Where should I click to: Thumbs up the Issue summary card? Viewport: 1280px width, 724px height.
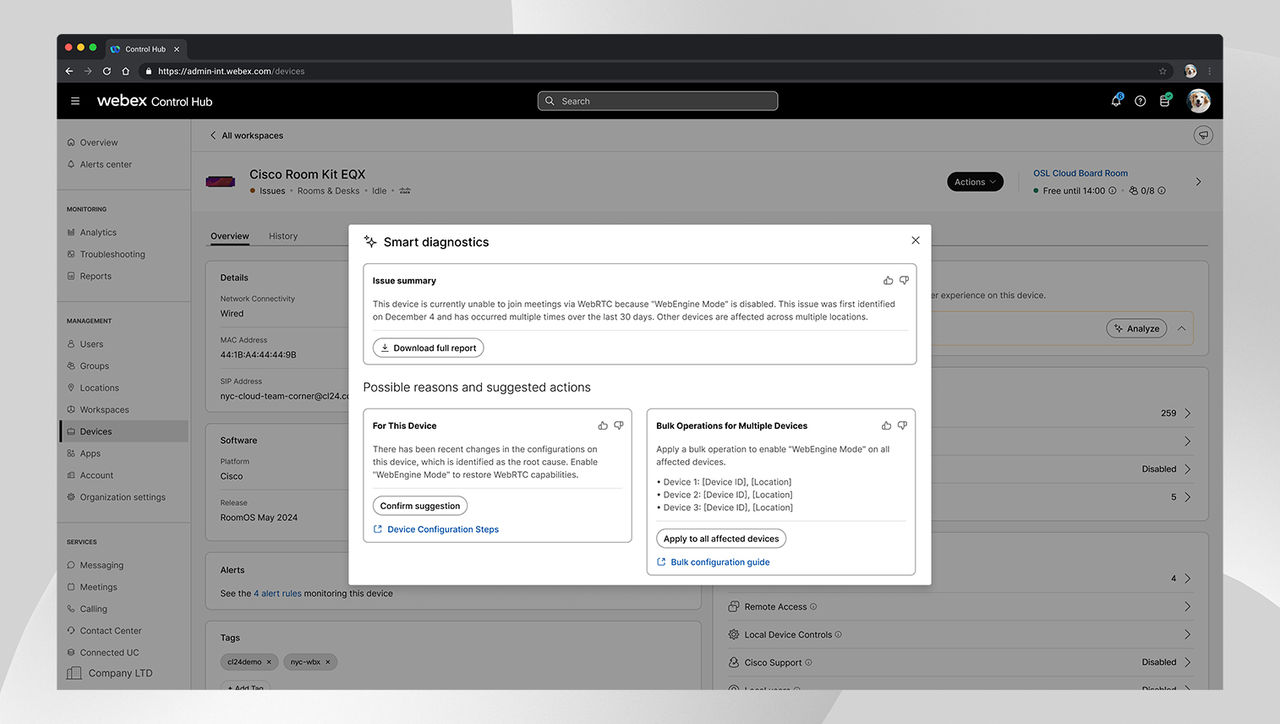(x=888, y=281)
